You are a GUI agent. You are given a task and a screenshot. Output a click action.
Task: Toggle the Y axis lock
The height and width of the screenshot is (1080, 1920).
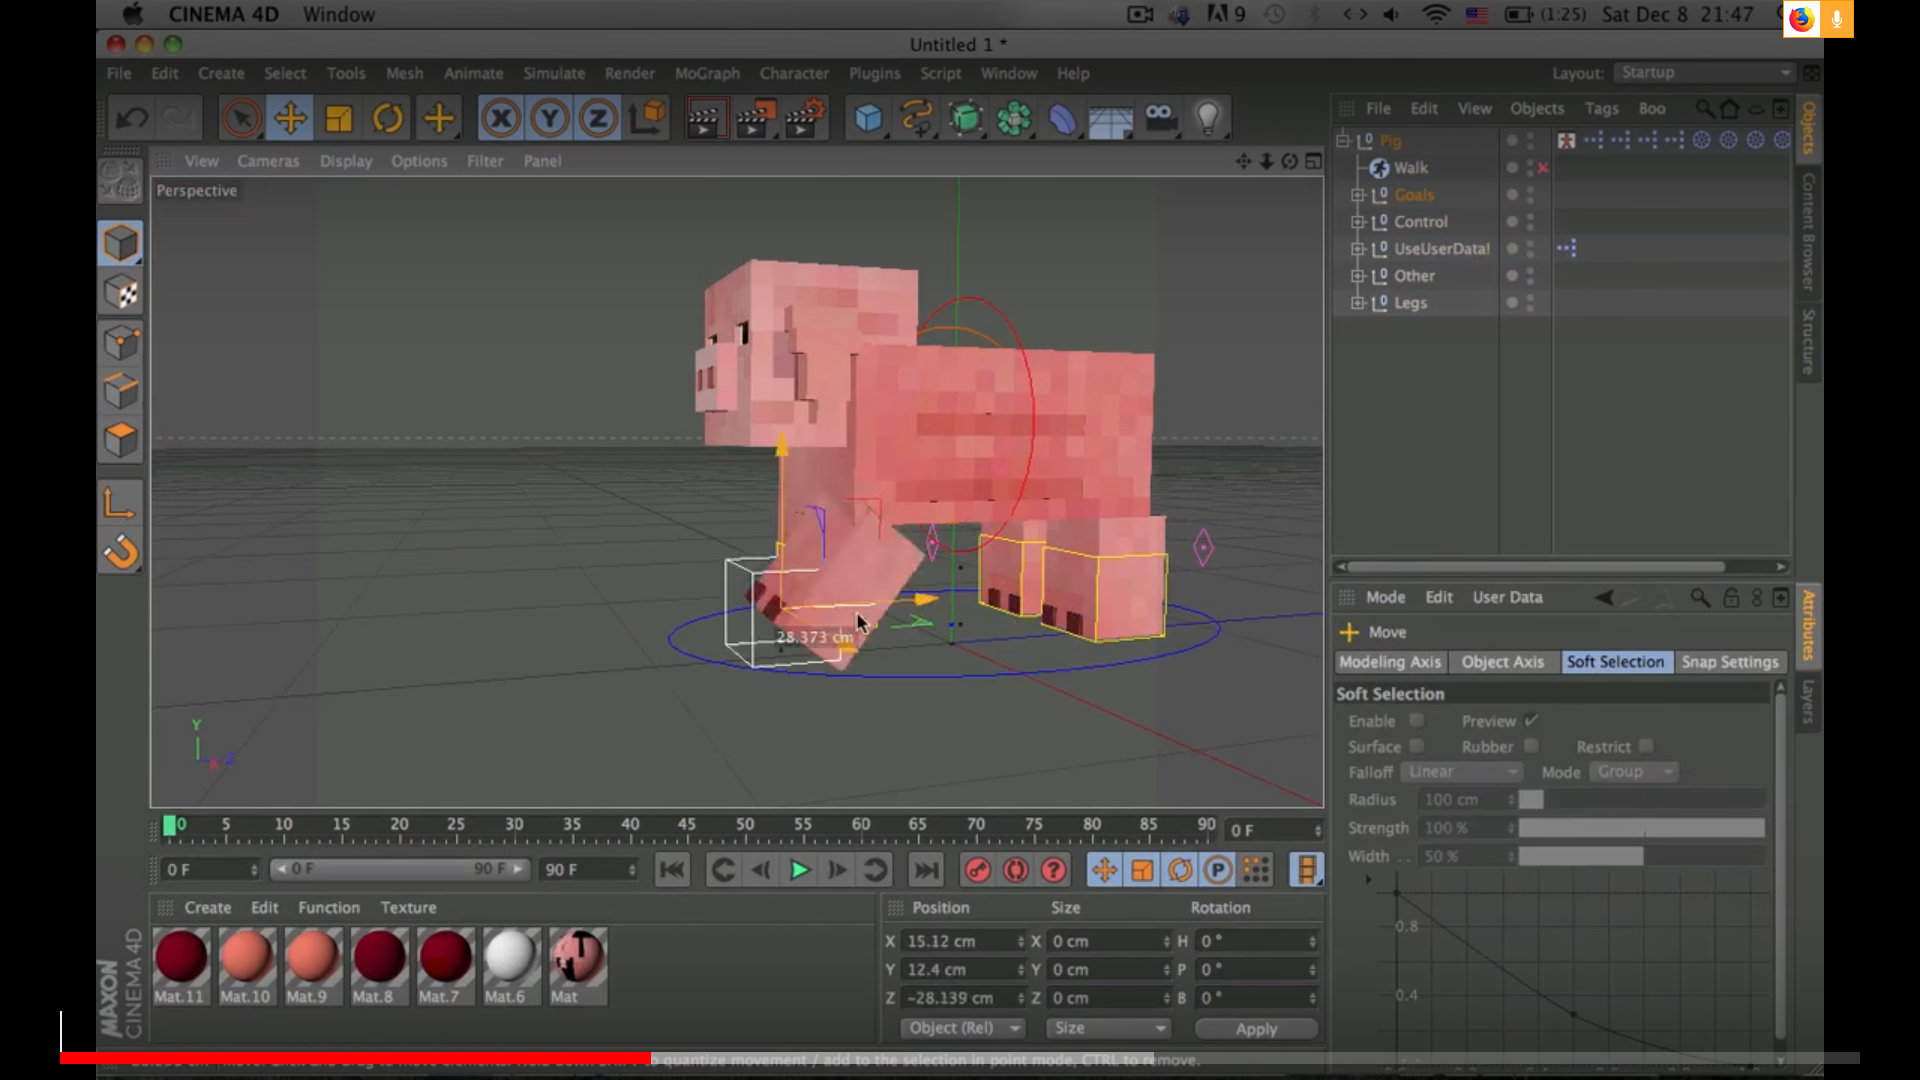click(549, 119)
